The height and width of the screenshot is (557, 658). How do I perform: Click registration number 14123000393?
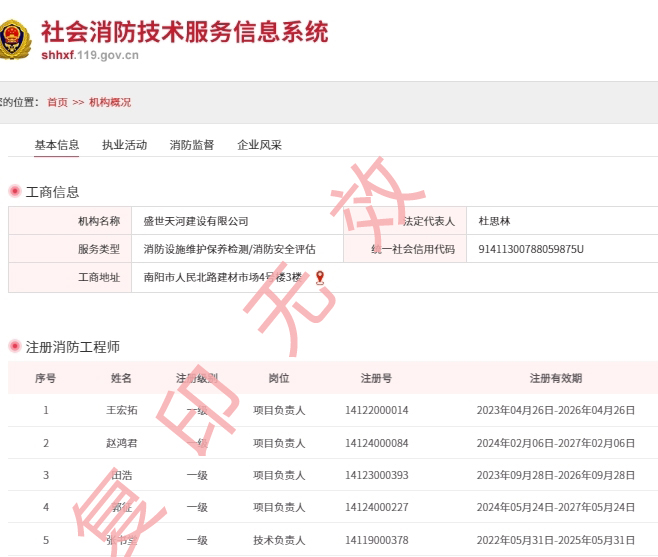[376, 475]
